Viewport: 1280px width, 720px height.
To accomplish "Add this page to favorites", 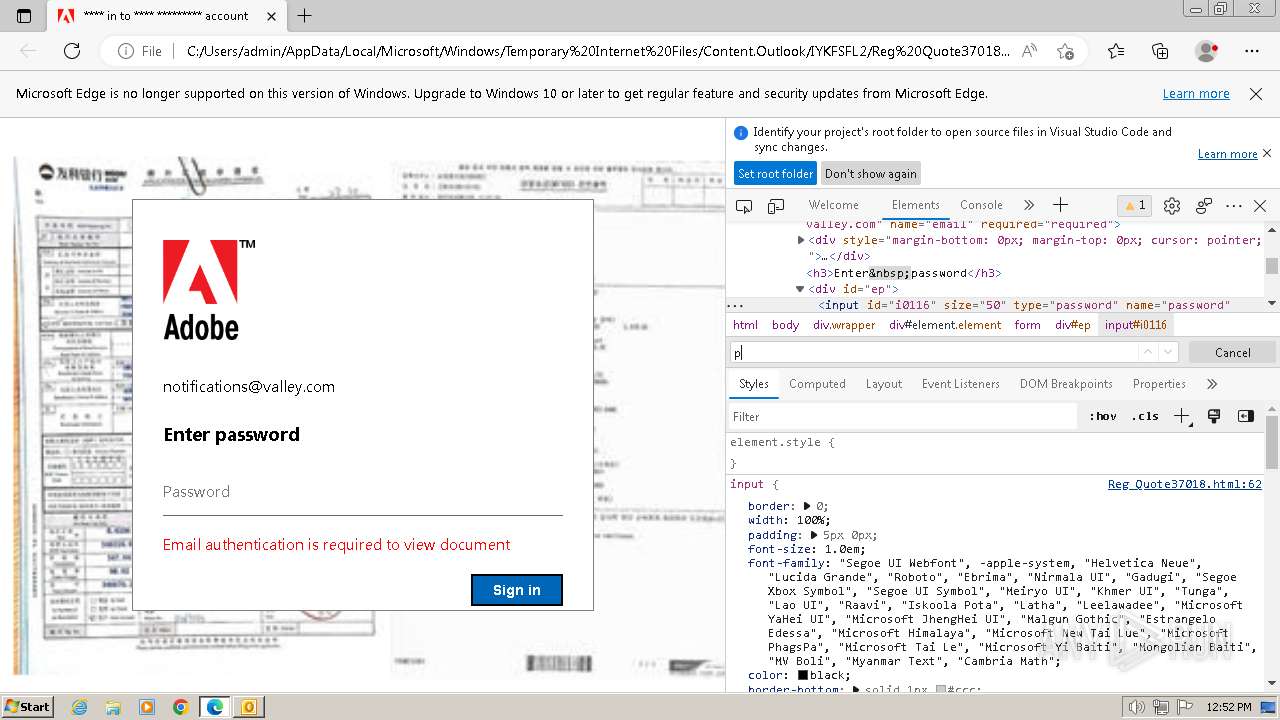I will tap(1066, 51).
